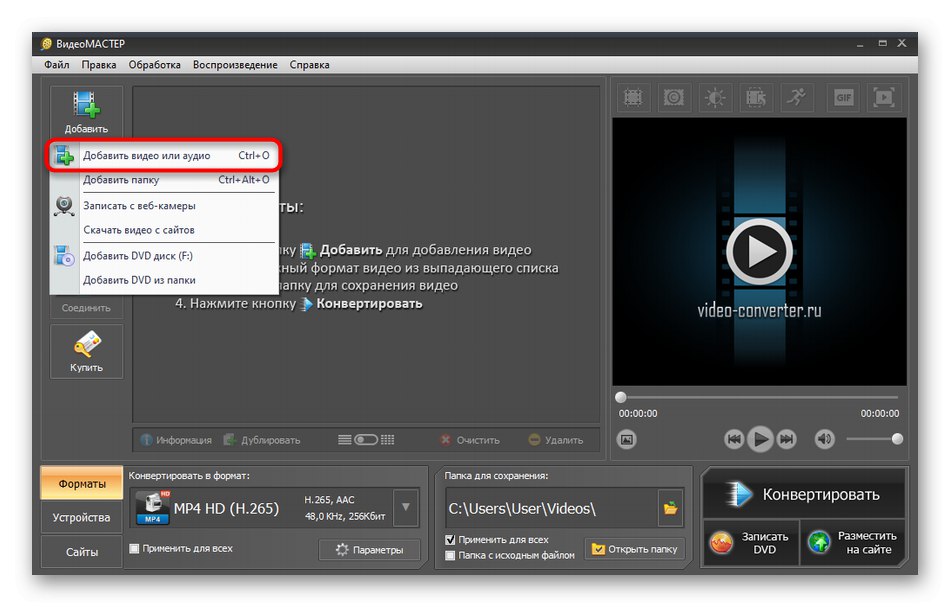Open the Обработка menu
The height and width of the screenshot is (607, 950).
[x=154, y=65]
